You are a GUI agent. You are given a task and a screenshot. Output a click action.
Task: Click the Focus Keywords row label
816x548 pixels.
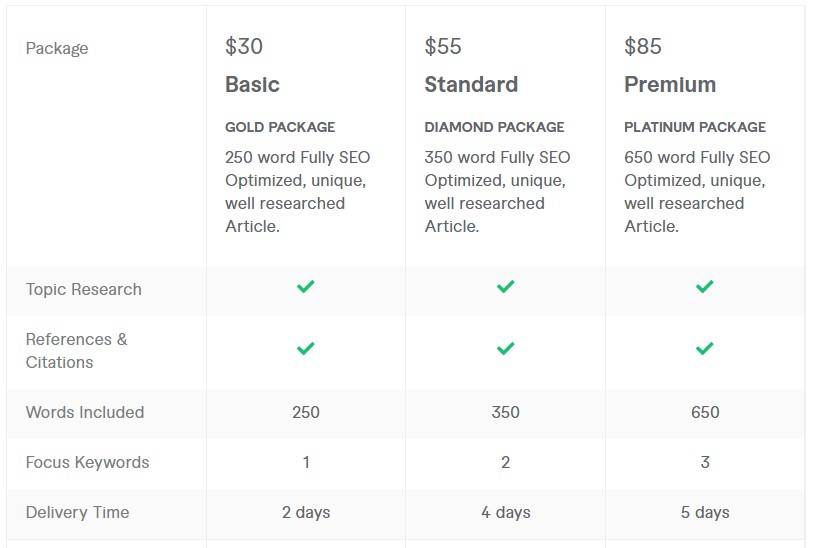[x=87, y=462]
